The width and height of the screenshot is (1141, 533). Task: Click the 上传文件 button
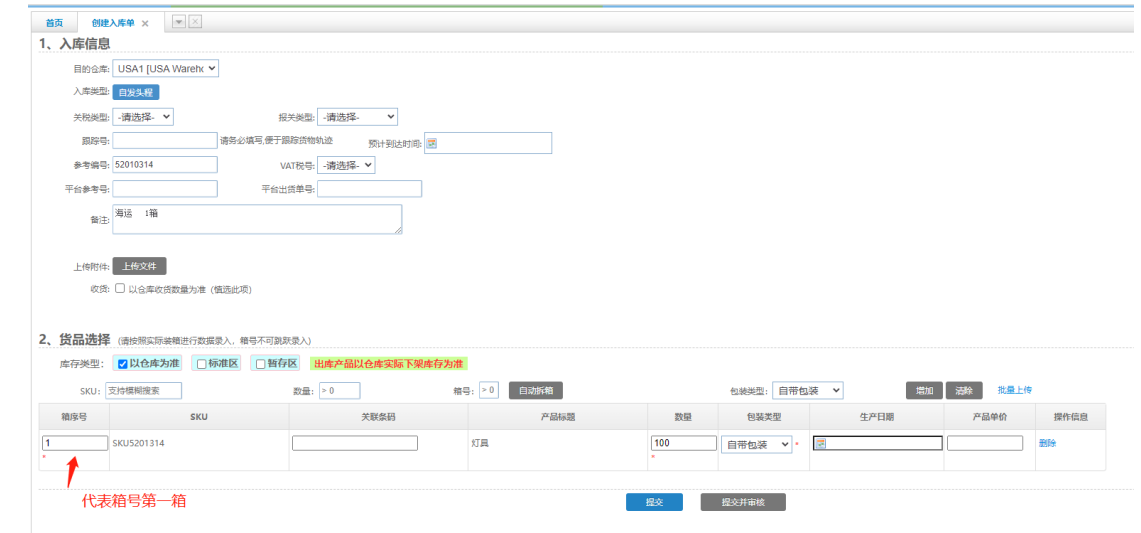(x=139, y=266)
